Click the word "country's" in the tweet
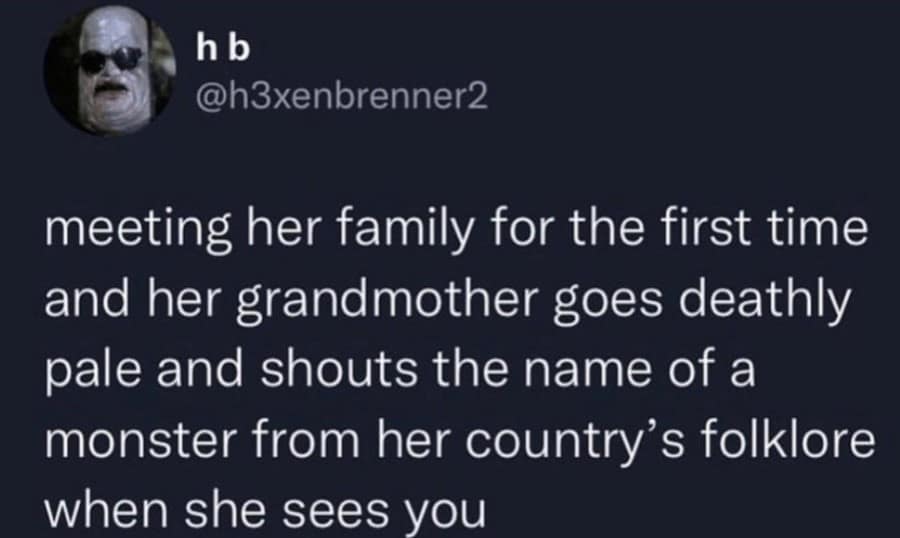The width and height of the screenshot is (900, 538). point(550,440)
